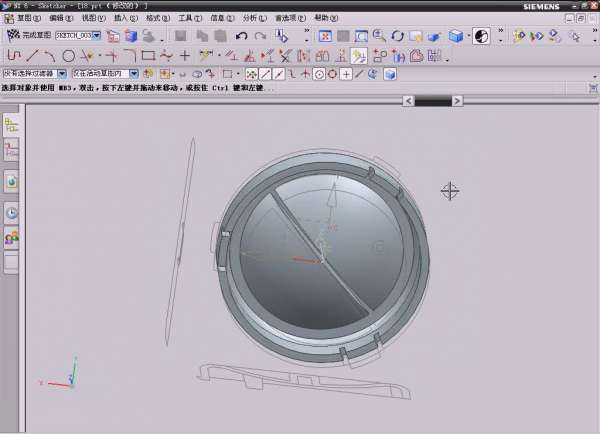Viewport: 600px width, 434px height.
Task: Click the Finish Sketch flag button
Action: [29, 35]
